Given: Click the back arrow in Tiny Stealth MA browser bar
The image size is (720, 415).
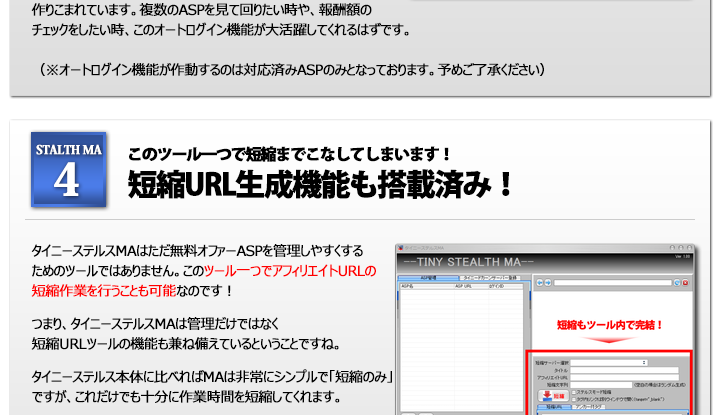Looking at the screenshot, I should pos(540,283).
